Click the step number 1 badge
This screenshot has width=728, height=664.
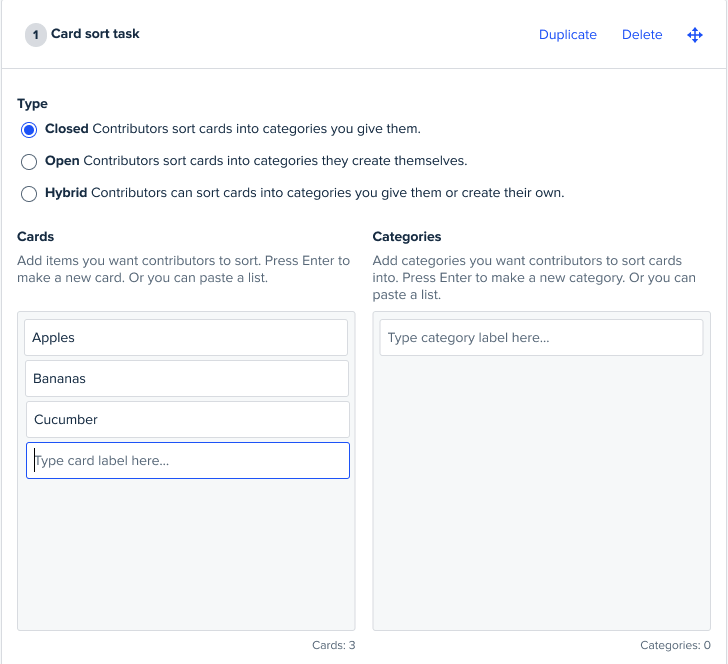coord(36,35)
